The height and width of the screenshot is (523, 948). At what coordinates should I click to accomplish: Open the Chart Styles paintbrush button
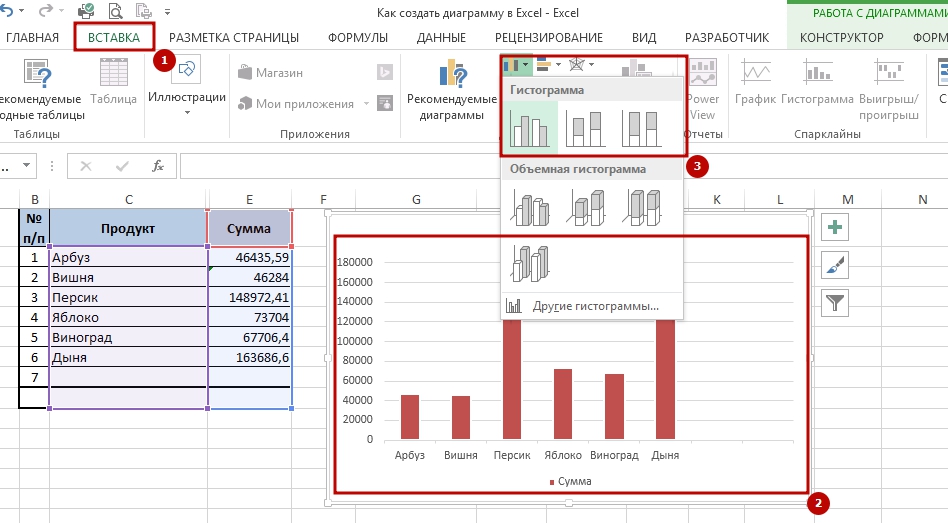coord(835,265)
